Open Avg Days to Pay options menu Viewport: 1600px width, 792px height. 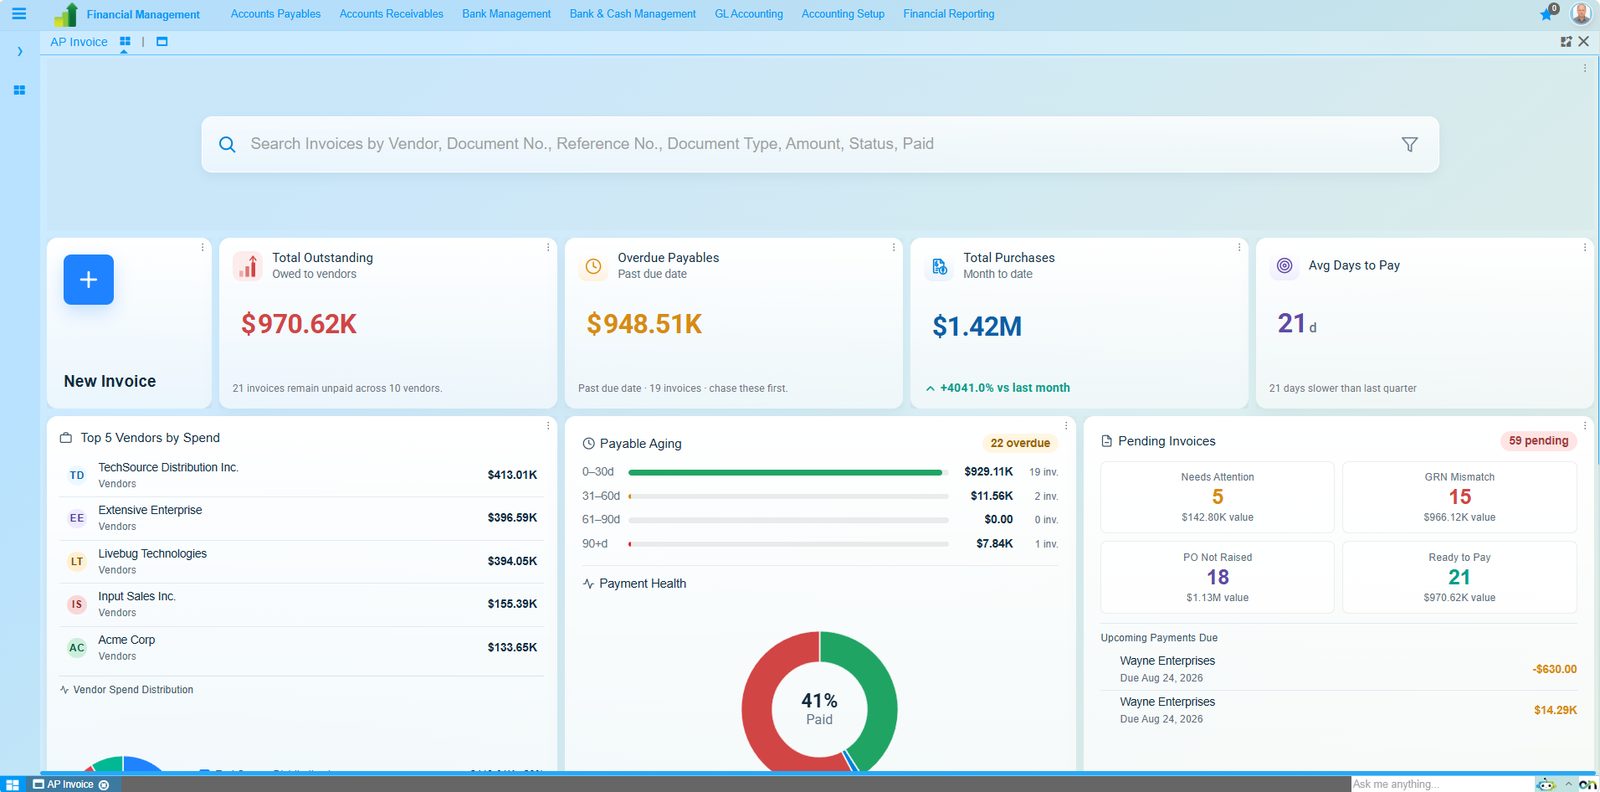click(x=1585, y=247)
